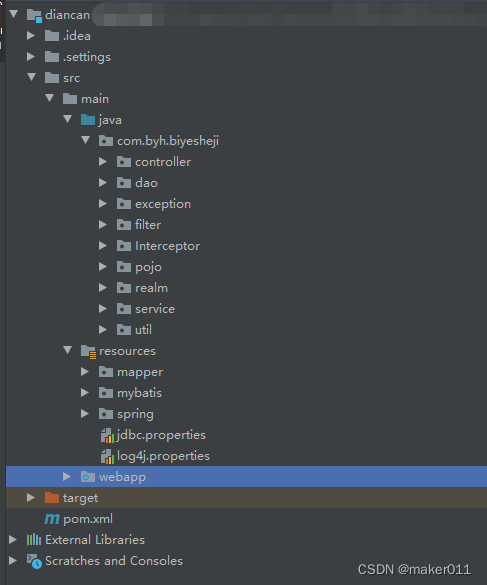
Task: Collapse the src folder arrow
Action: click(x=32, y=77)
